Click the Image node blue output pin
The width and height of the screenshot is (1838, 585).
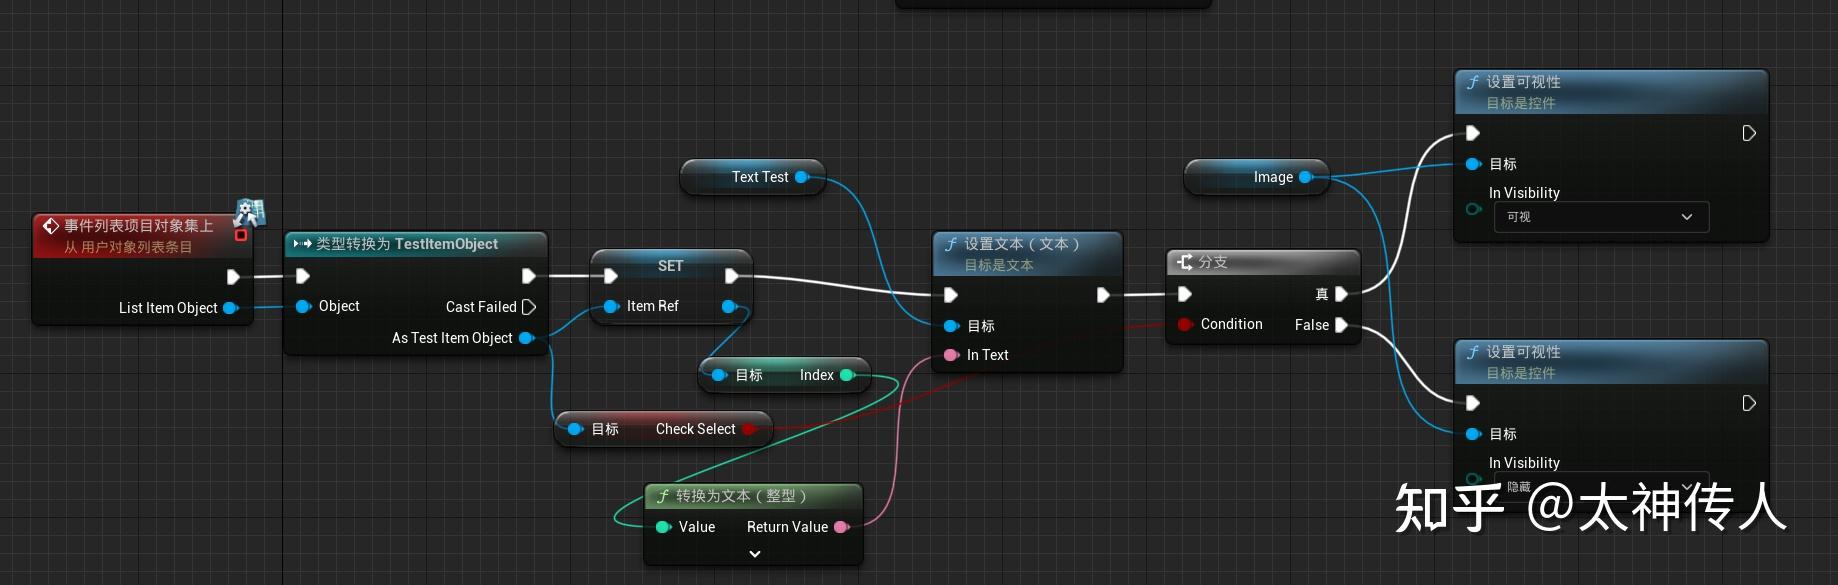tap(1305, 177)
